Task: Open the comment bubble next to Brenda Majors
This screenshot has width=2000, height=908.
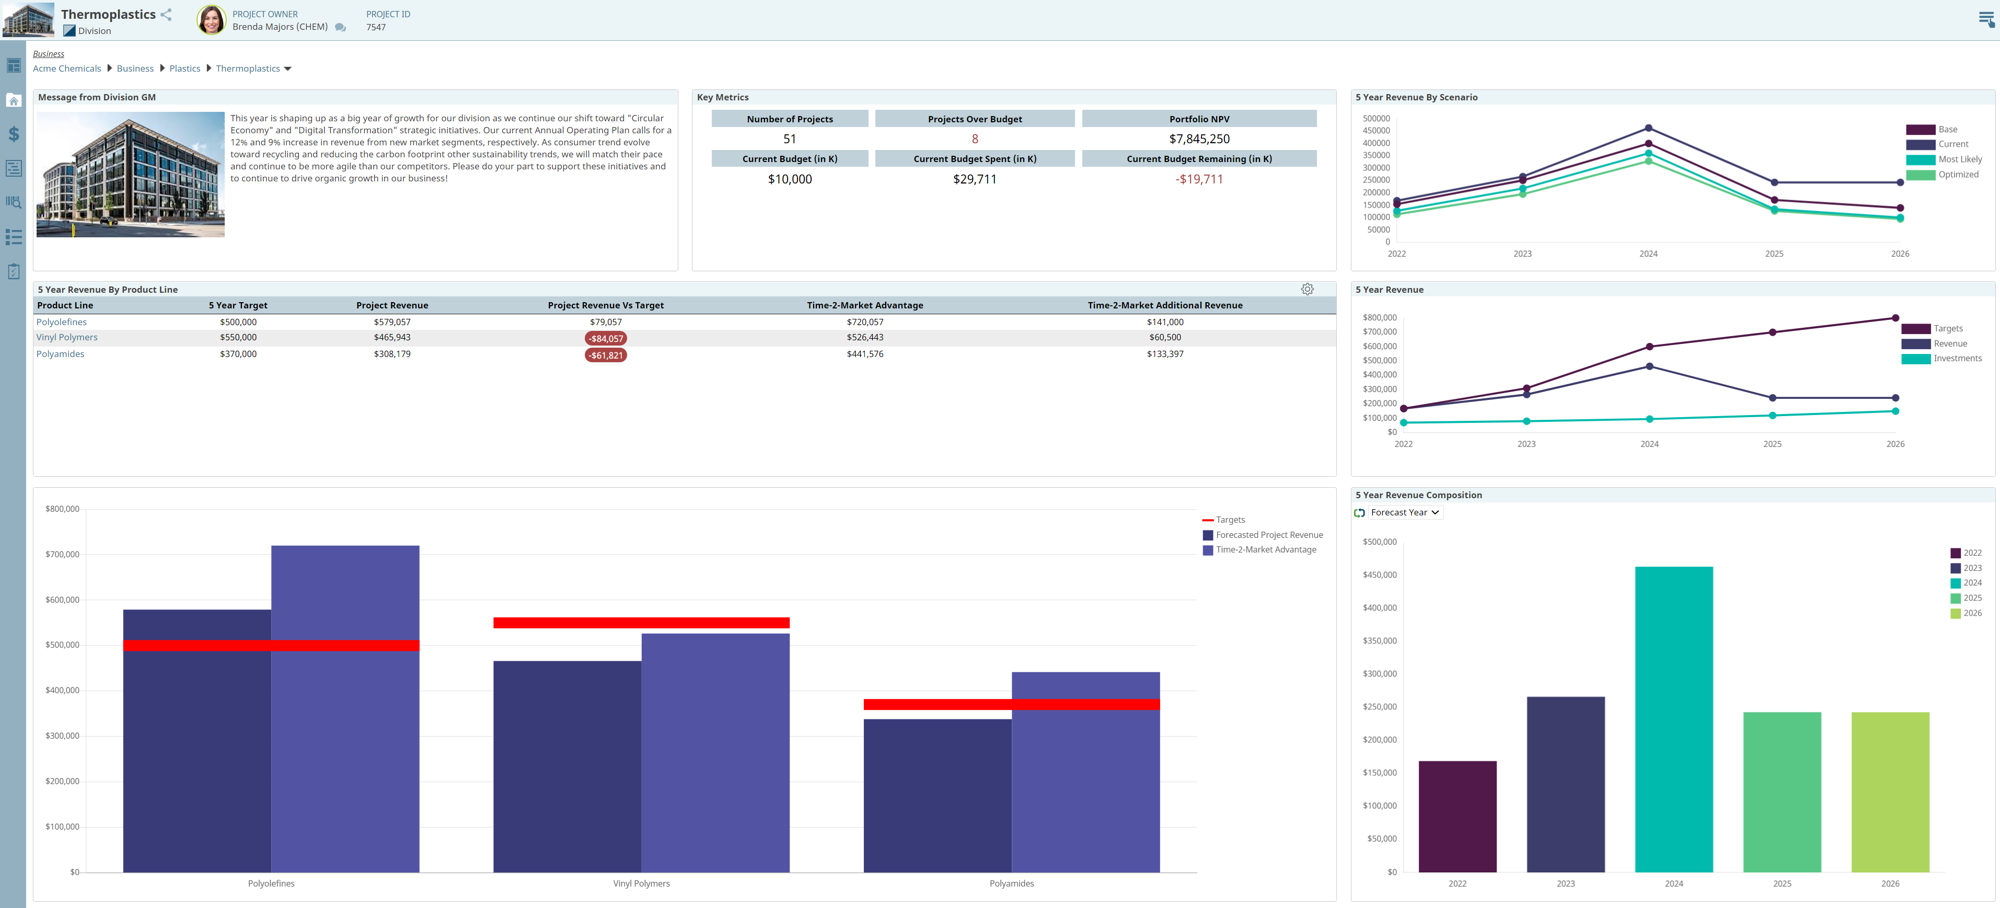Action: pyautogui.click(x=339, y=27)
